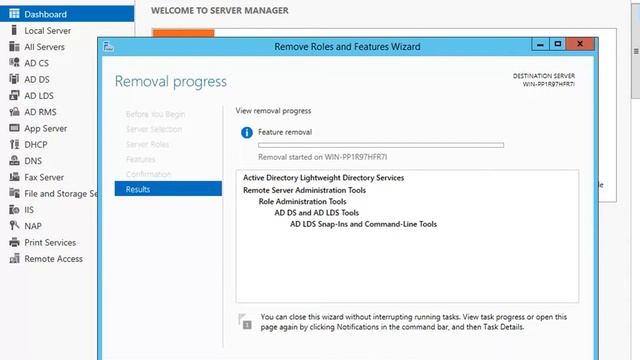The width and height of the screenshot is (640, 360).
Task: Click the AD RMS role icon
Action: click(14, 112)
